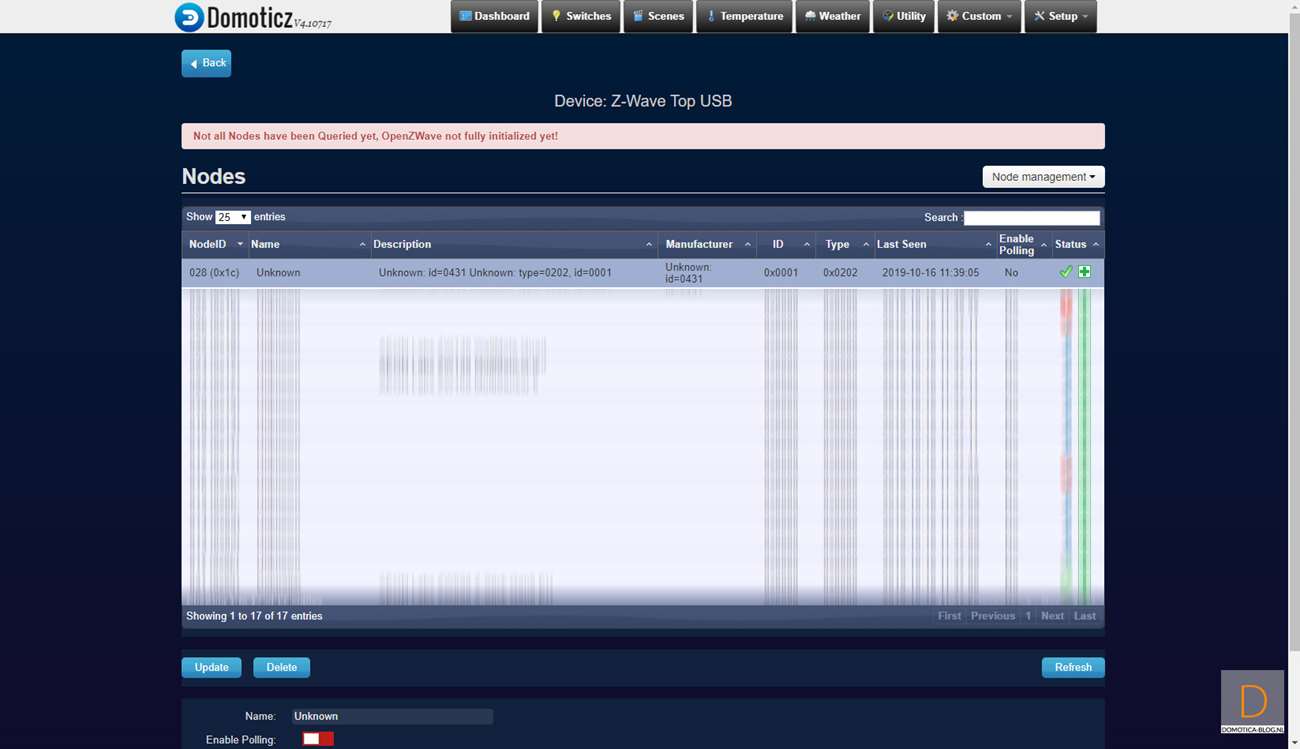Expand the Custom dropdown menu
Screen dimensions: 1300x749
click(x=979, y=16)
